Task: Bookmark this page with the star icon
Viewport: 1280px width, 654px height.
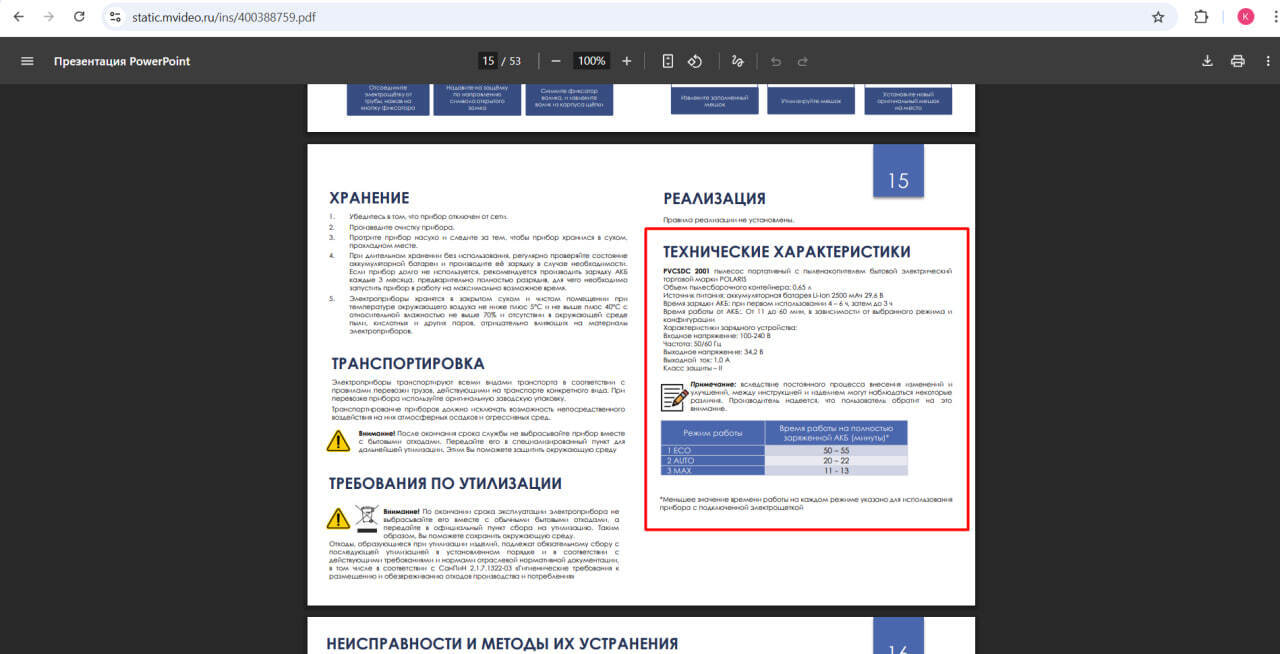Action: pyautogui.click(x=1158, y=17)
